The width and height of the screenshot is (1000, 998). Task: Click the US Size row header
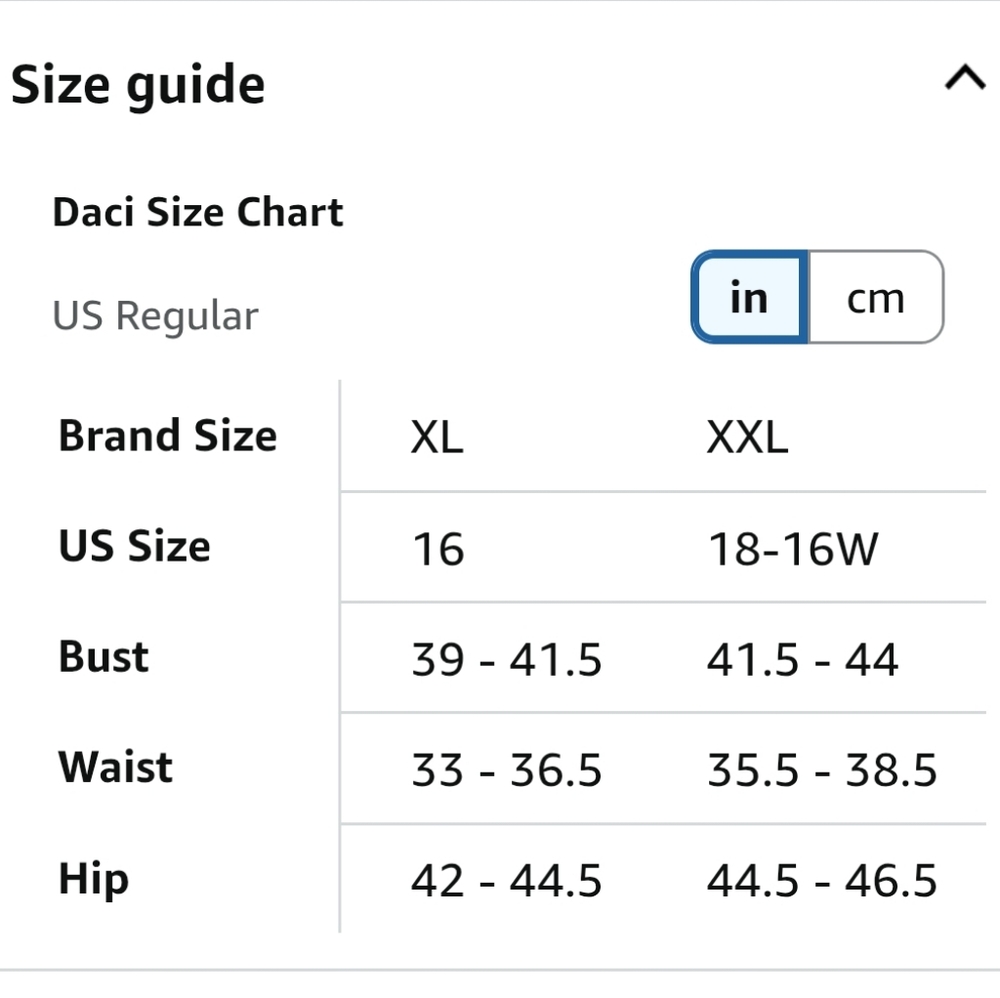coord(134,547)
